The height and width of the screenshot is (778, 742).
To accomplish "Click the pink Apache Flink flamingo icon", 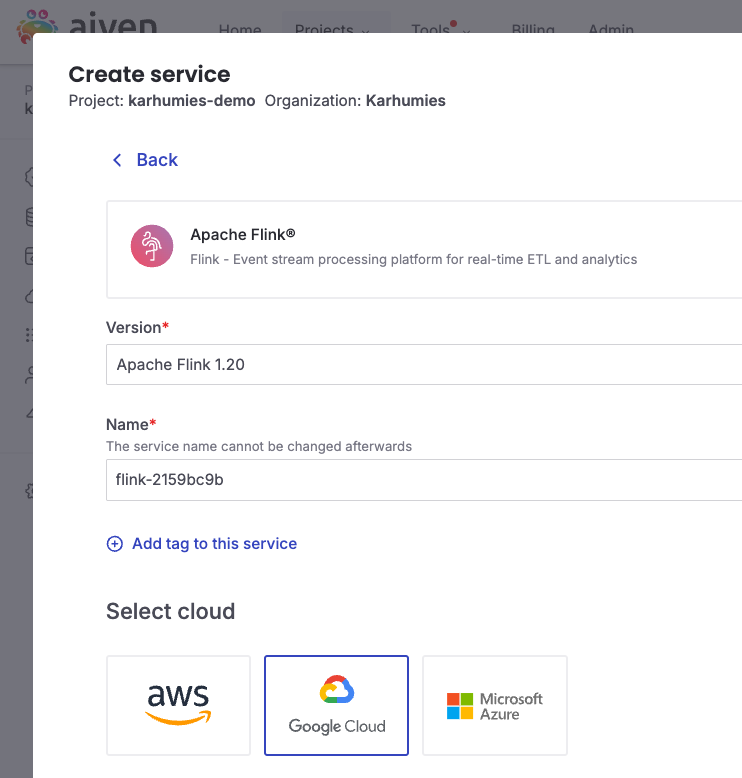I will (x=152, y=246).
